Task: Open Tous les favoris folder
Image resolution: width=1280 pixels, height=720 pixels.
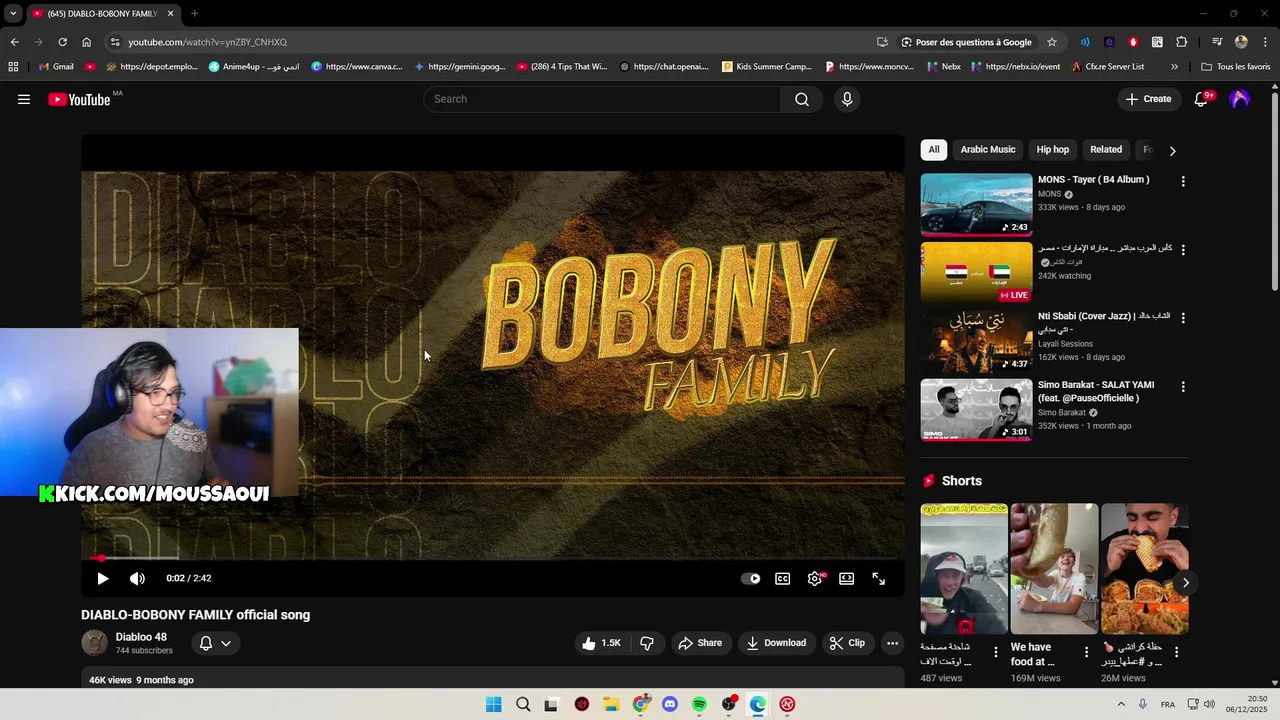Action: coord(1236,67)
